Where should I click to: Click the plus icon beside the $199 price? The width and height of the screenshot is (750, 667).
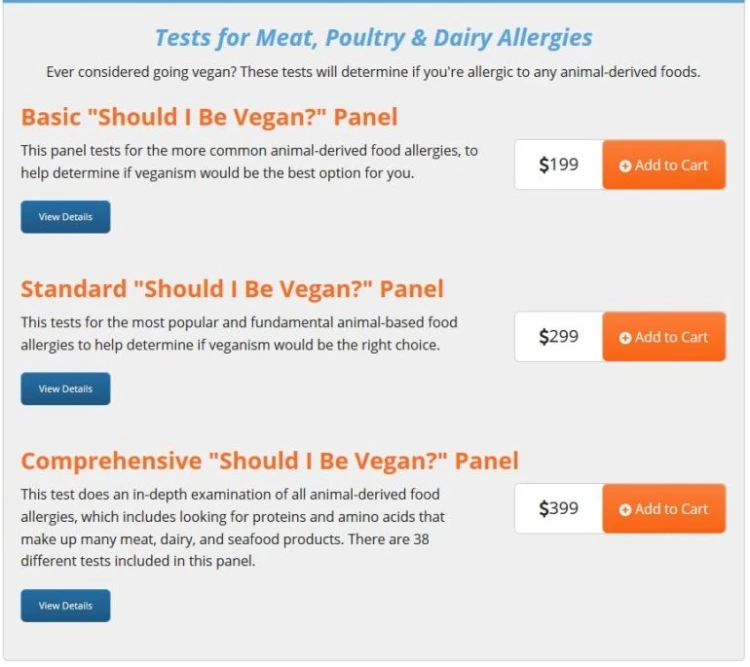point(625,166)
